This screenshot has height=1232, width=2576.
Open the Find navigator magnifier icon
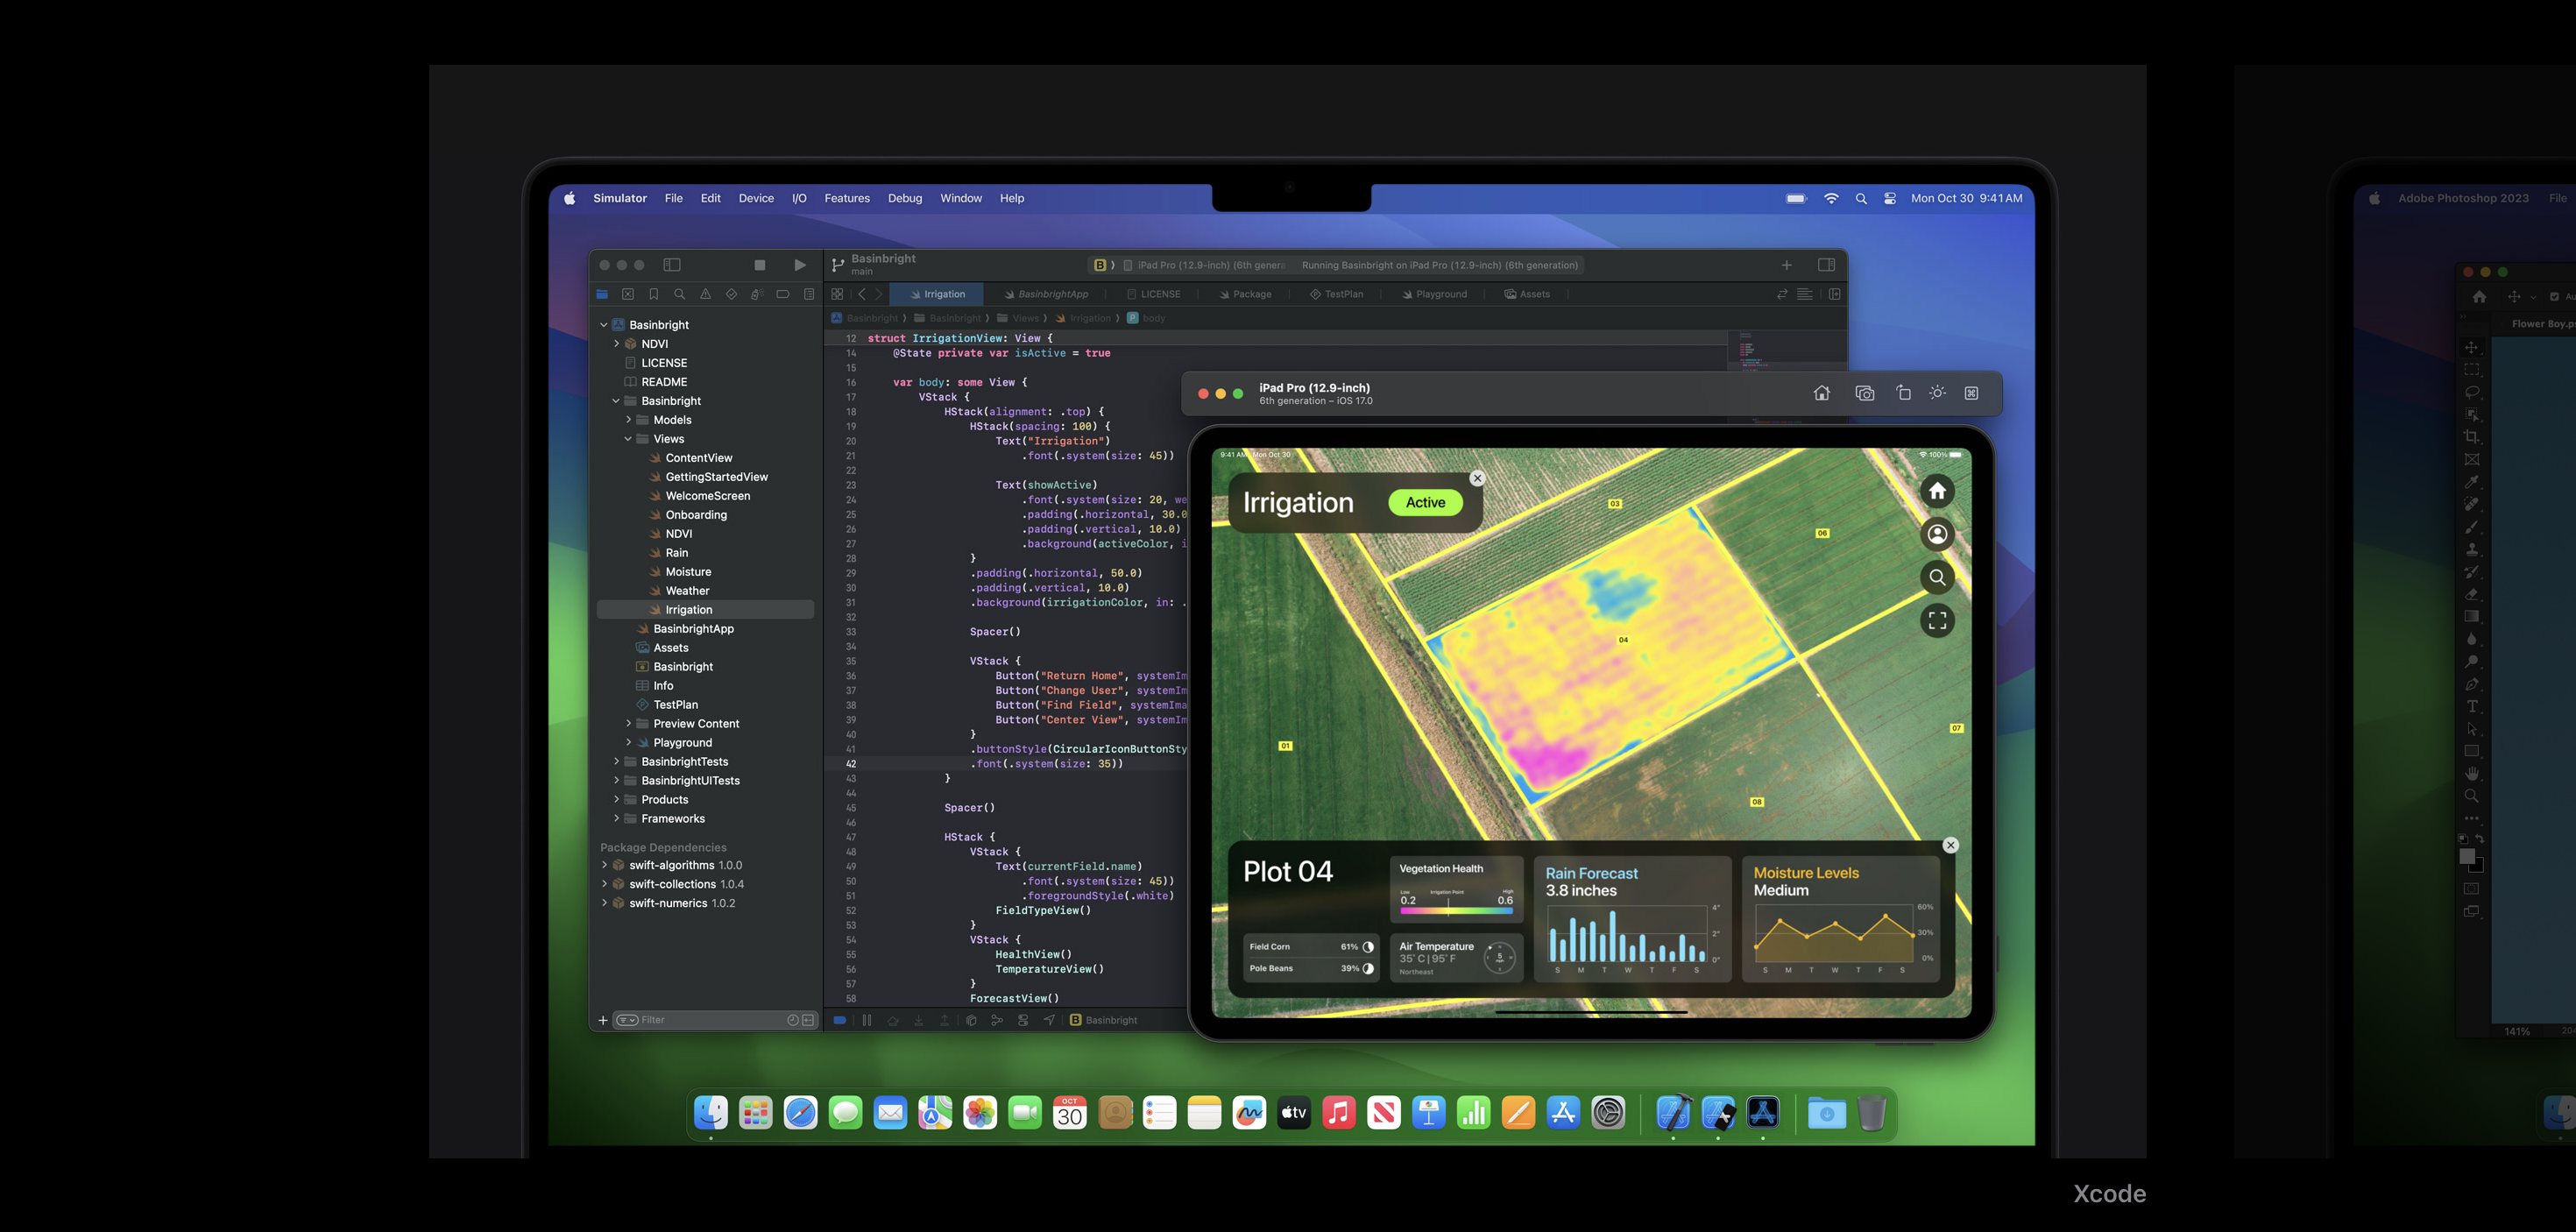coord(680,294)
